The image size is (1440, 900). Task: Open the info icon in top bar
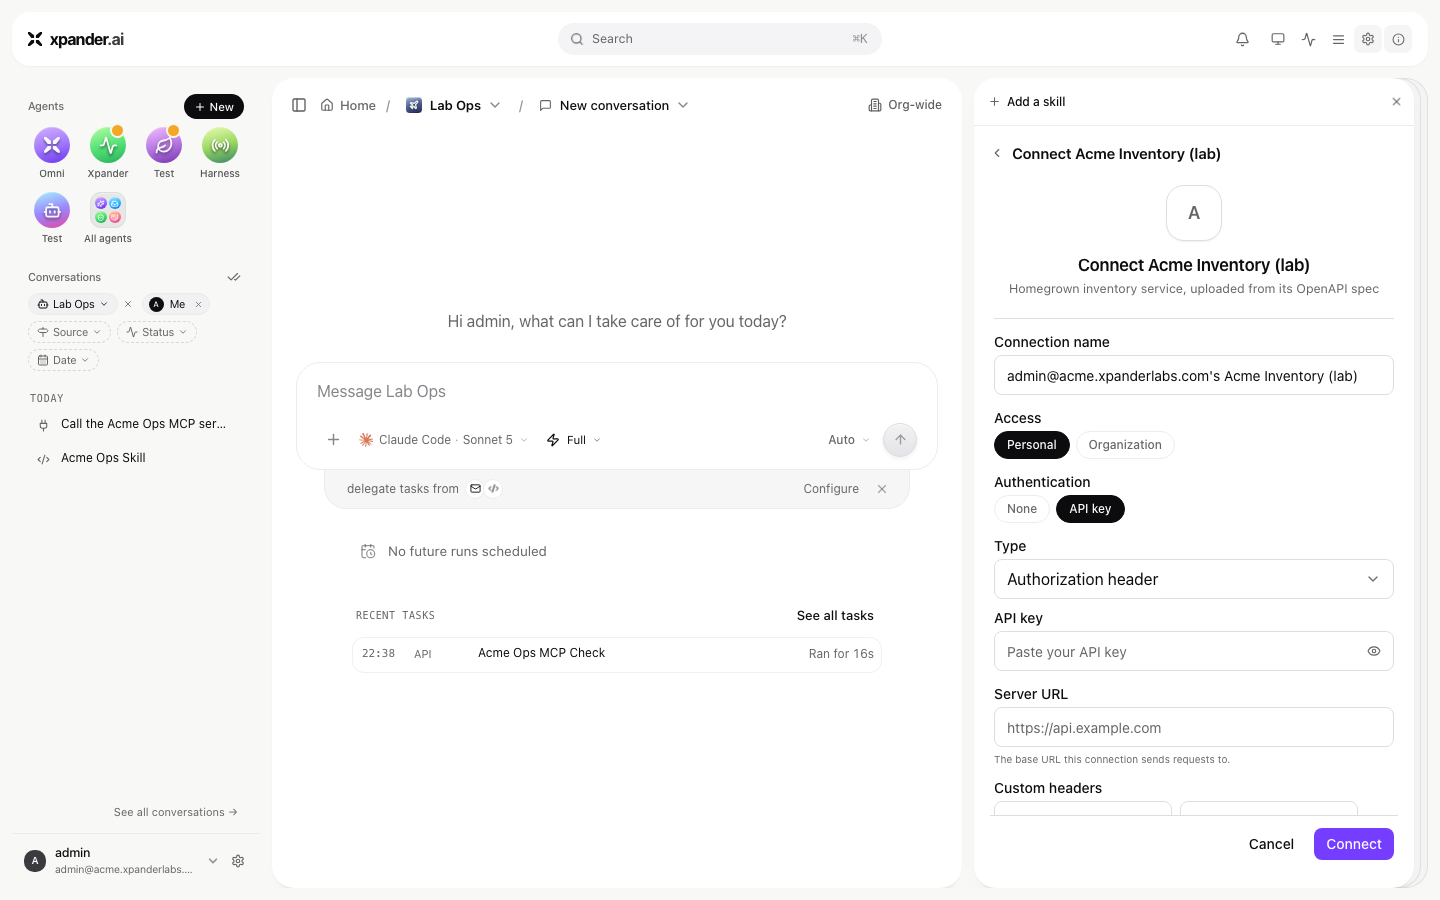(x=1399, y=39)
